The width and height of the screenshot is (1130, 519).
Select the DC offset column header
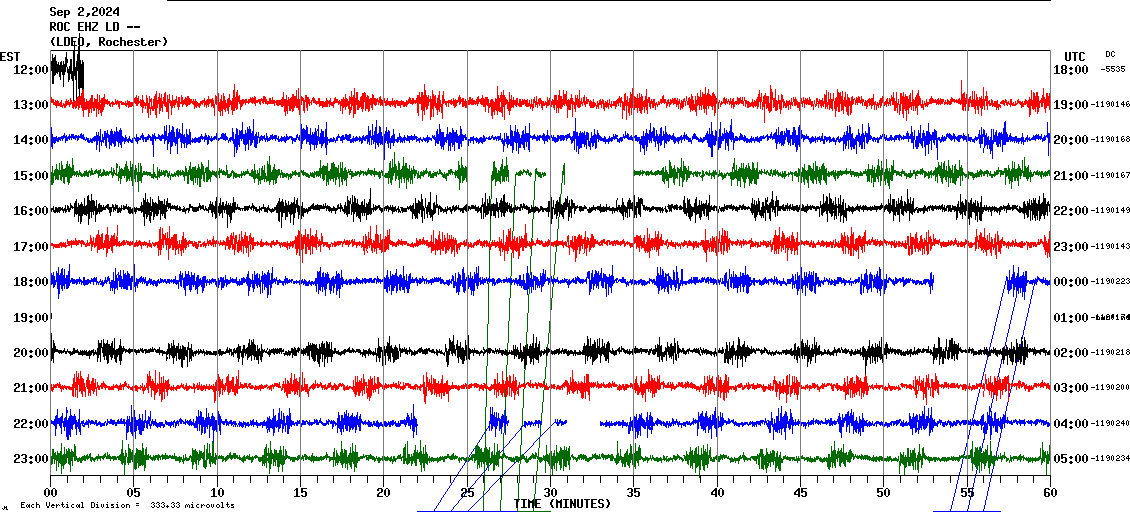point(1110,54)
